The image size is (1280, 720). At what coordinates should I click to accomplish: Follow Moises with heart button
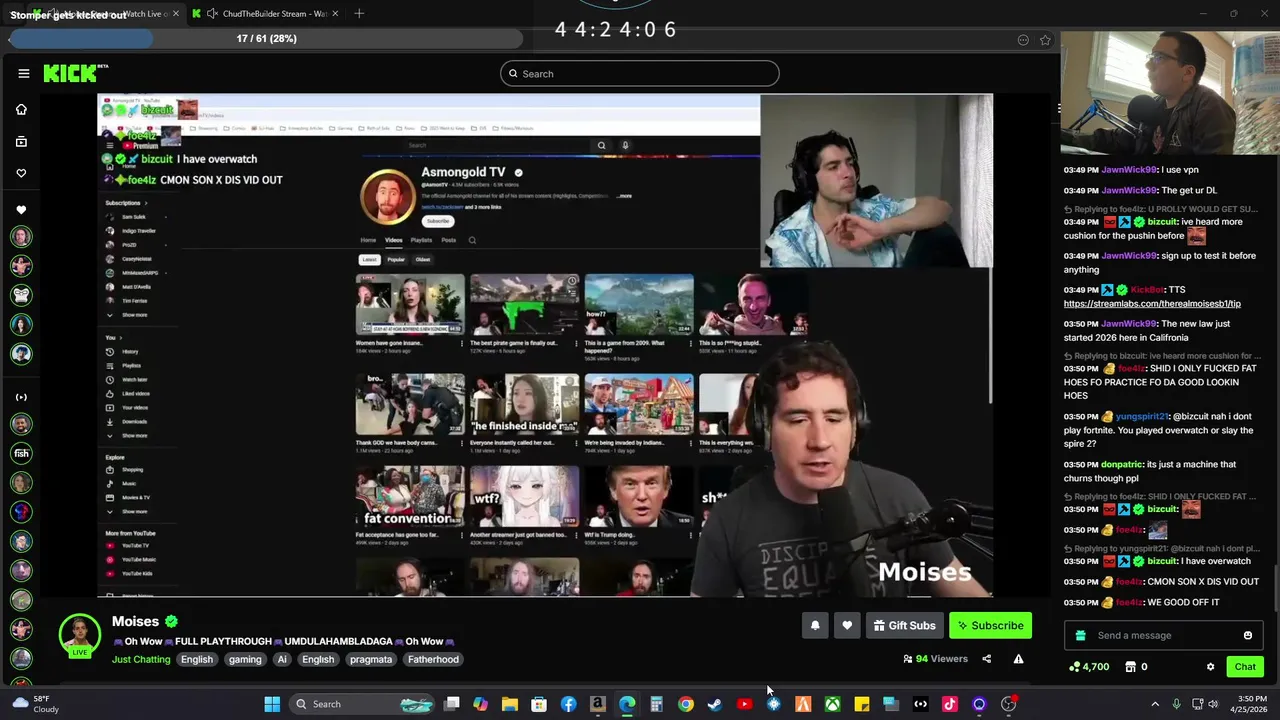click(847, 625)
